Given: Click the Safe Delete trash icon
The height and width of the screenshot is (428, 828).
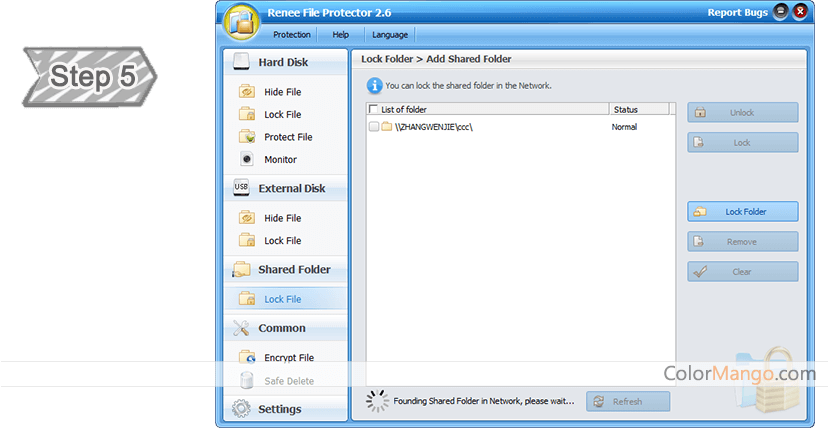Looking at the screenshot, I should pyautogui.click(x=247, y=380).
